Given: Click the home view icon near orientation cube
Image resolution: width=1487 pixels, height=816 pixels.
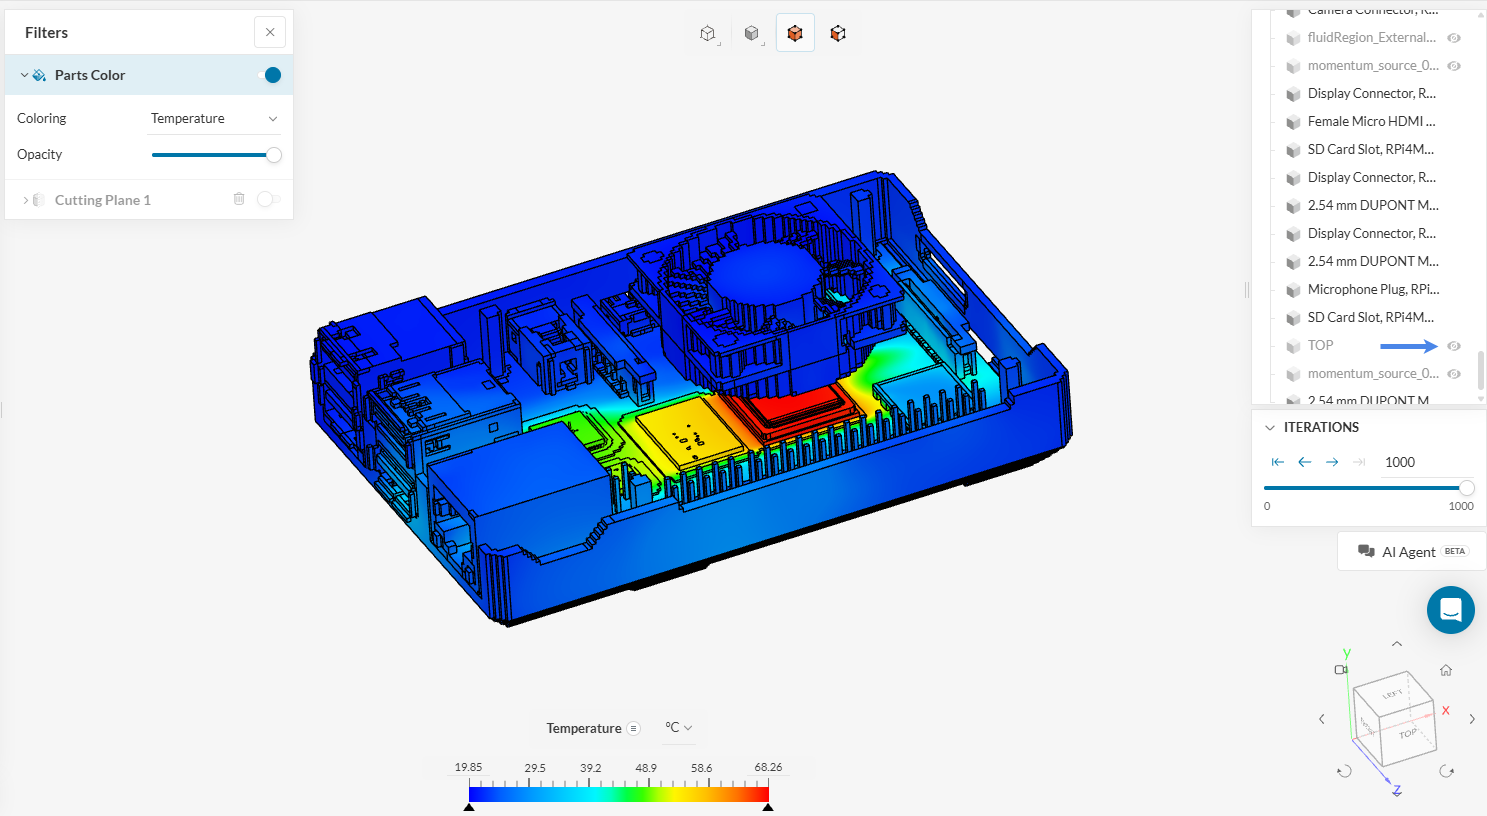Looking at the screenshot, I should point(1445,670).
